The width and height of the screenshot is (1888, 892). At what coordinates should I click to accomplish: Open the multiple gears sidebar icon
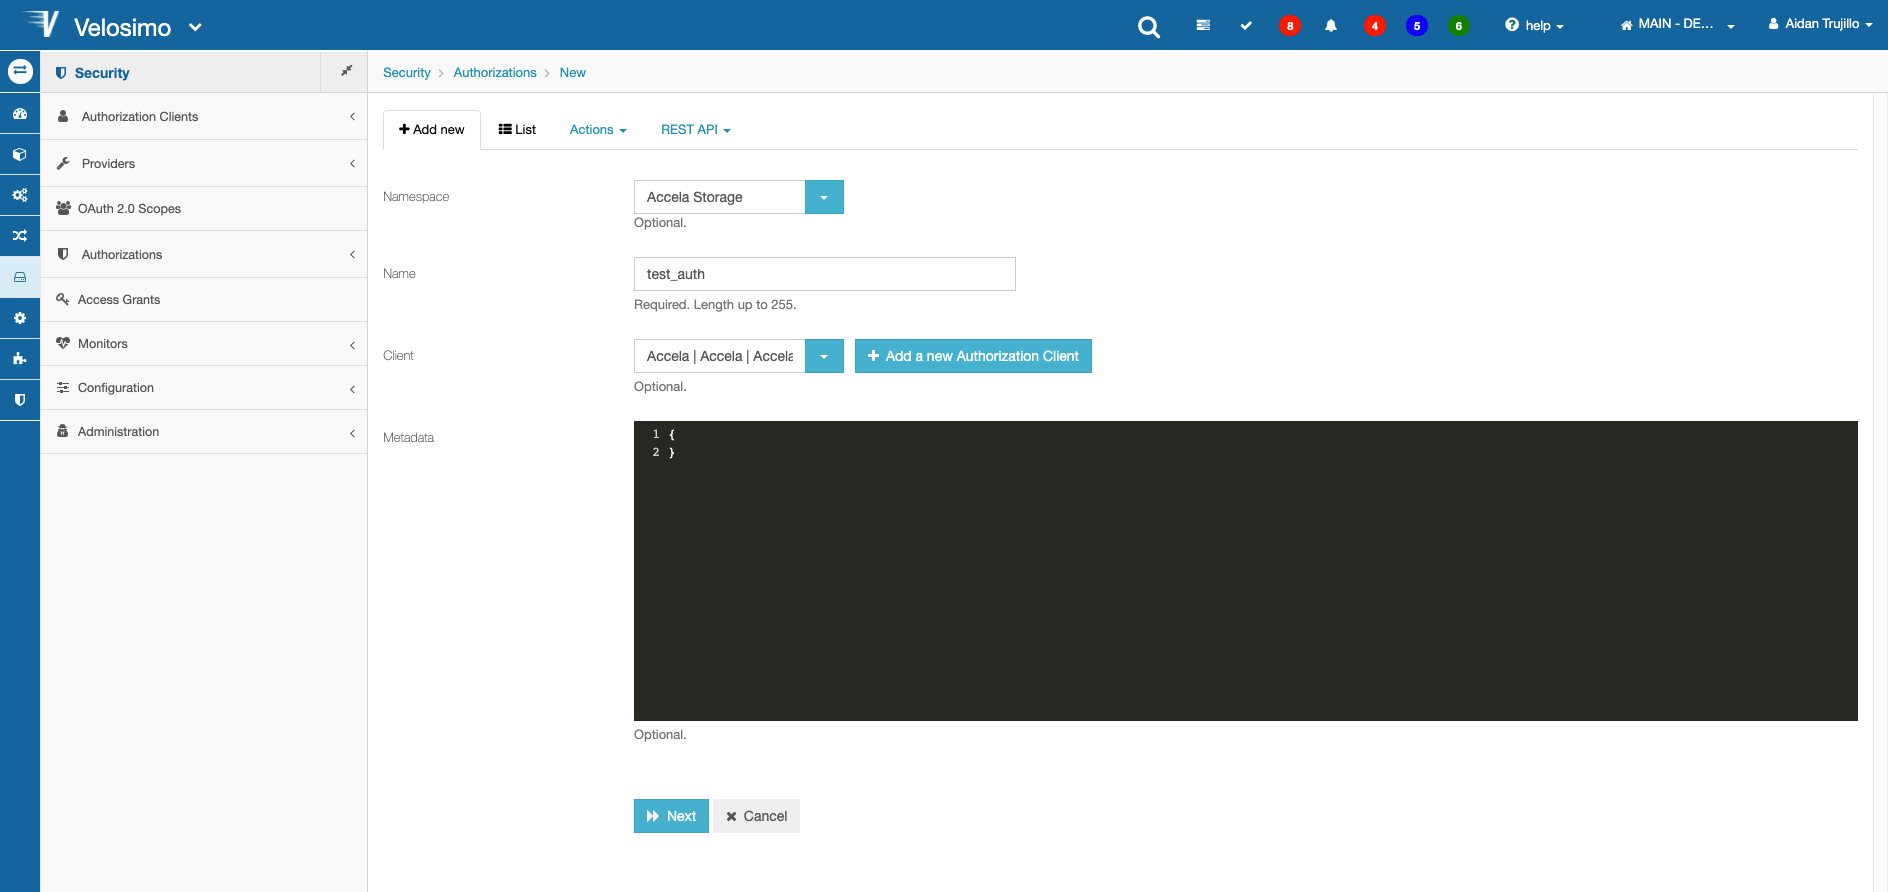[20, 195]
